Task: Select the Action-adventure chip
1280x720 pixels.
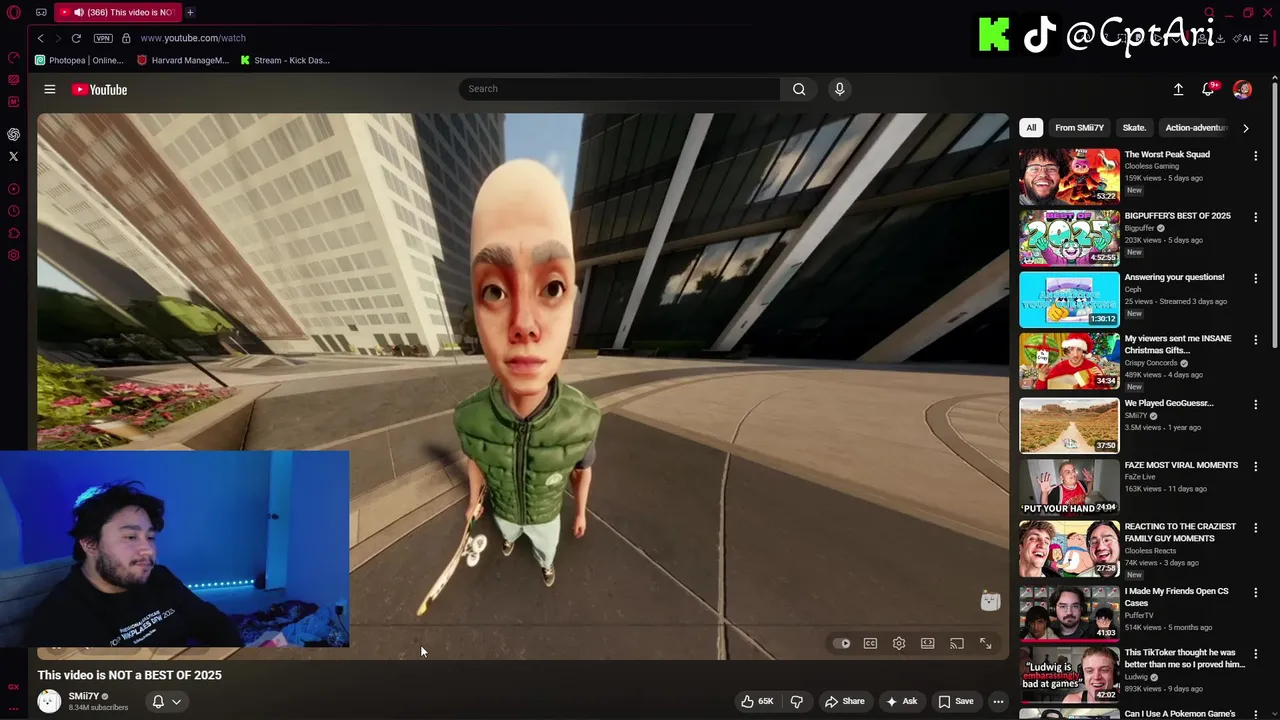Action: coord(1194,128)
